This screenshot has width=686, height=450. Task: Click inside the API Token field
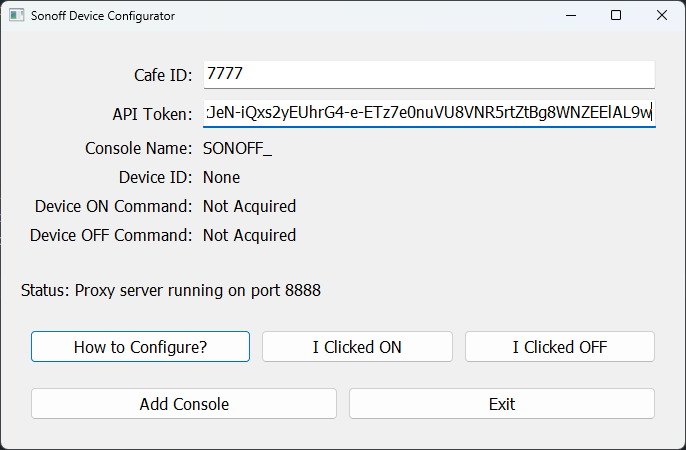pos(428,113)
